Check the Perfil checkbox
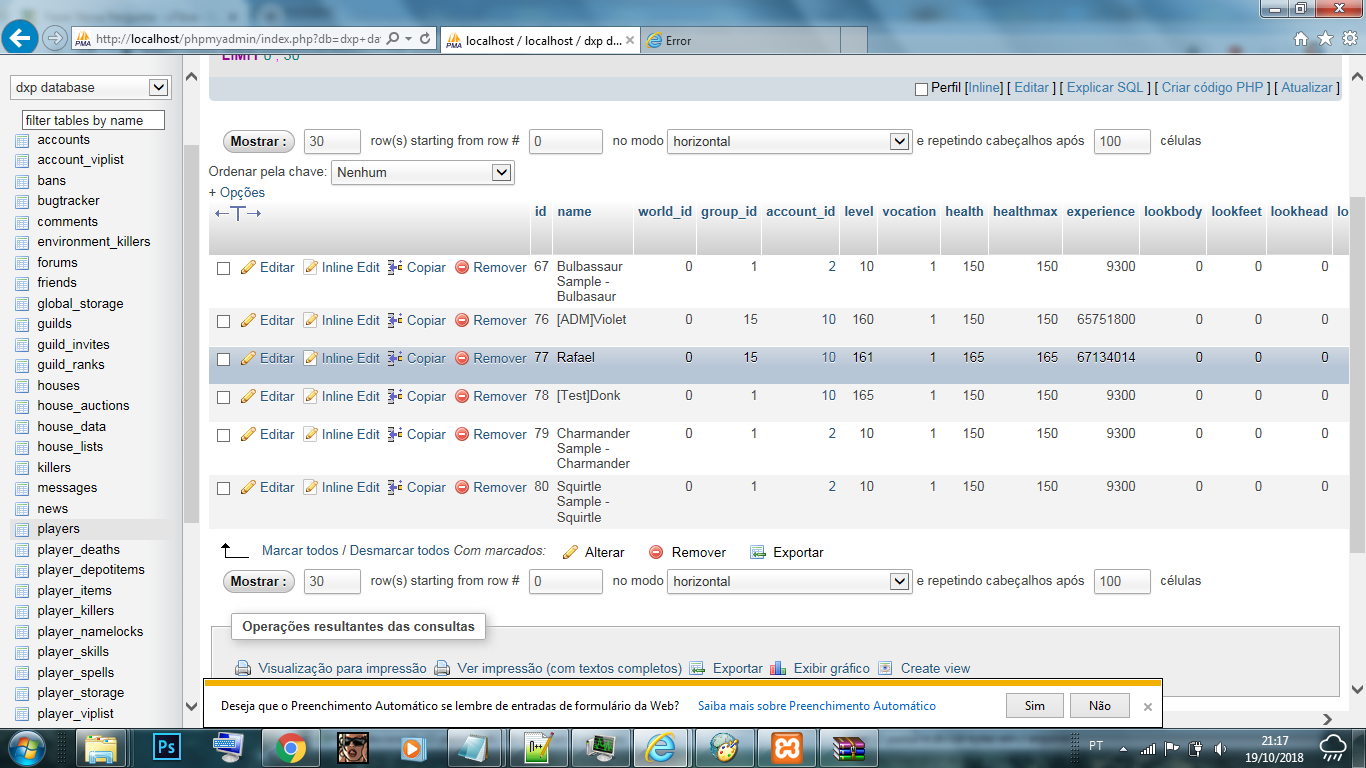This screenshot has height=768, width=1366. tap(921, 88)
